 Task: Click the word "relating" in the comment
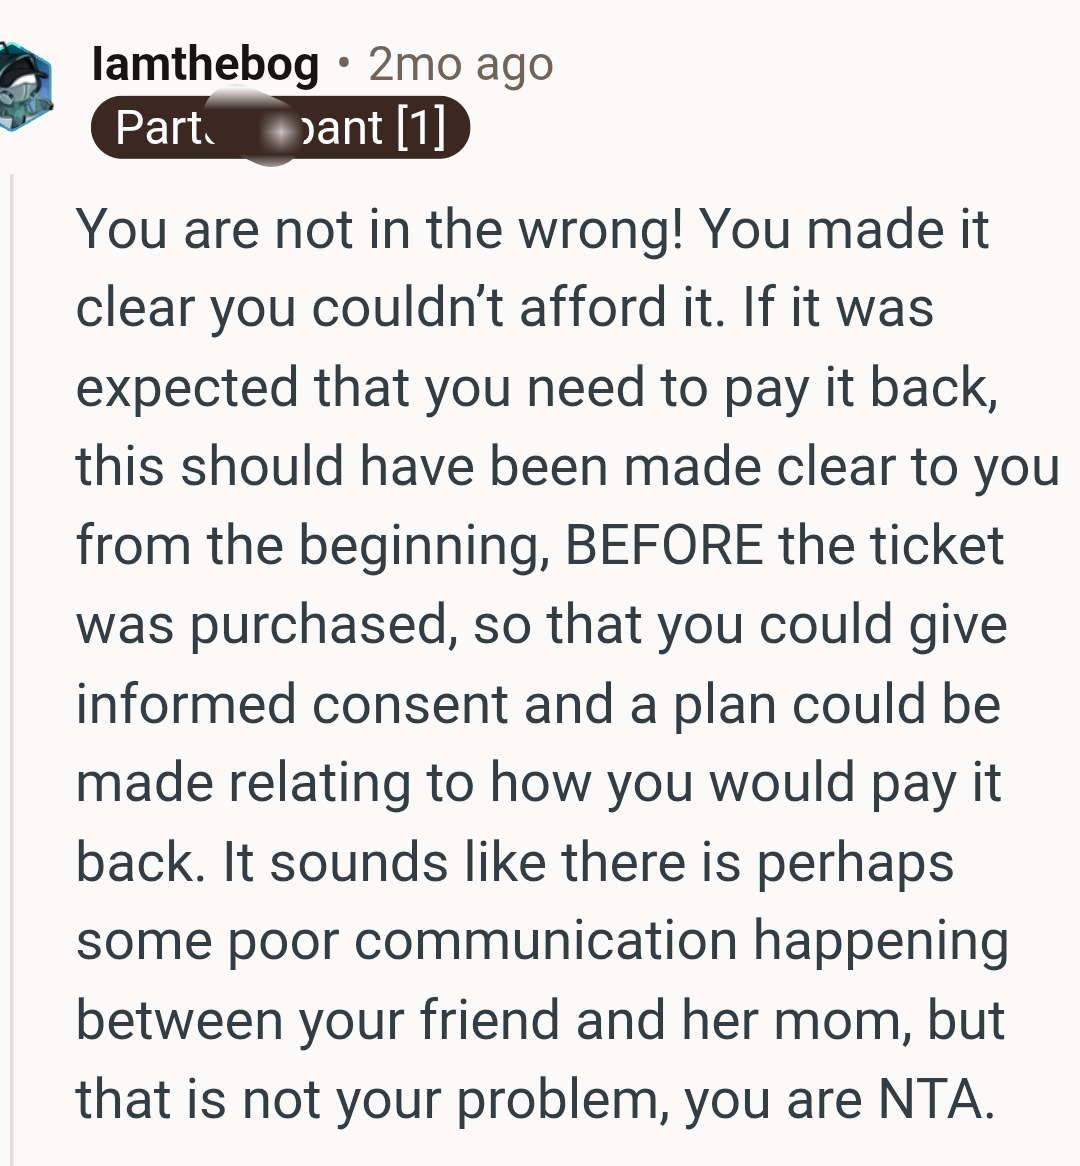point(318,784)
